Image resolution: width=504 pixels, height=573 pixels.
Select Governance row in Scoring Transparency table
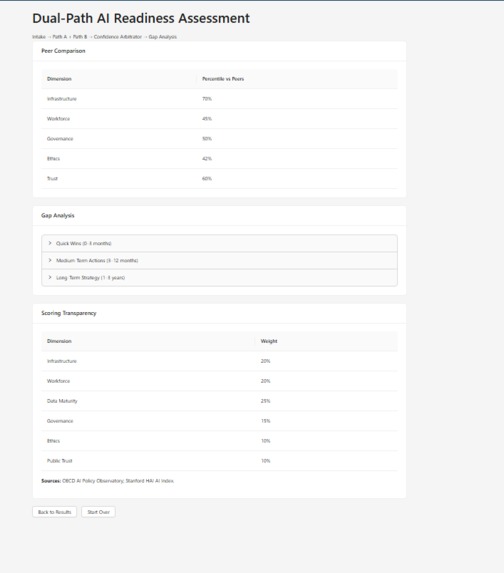click(219, 421)
